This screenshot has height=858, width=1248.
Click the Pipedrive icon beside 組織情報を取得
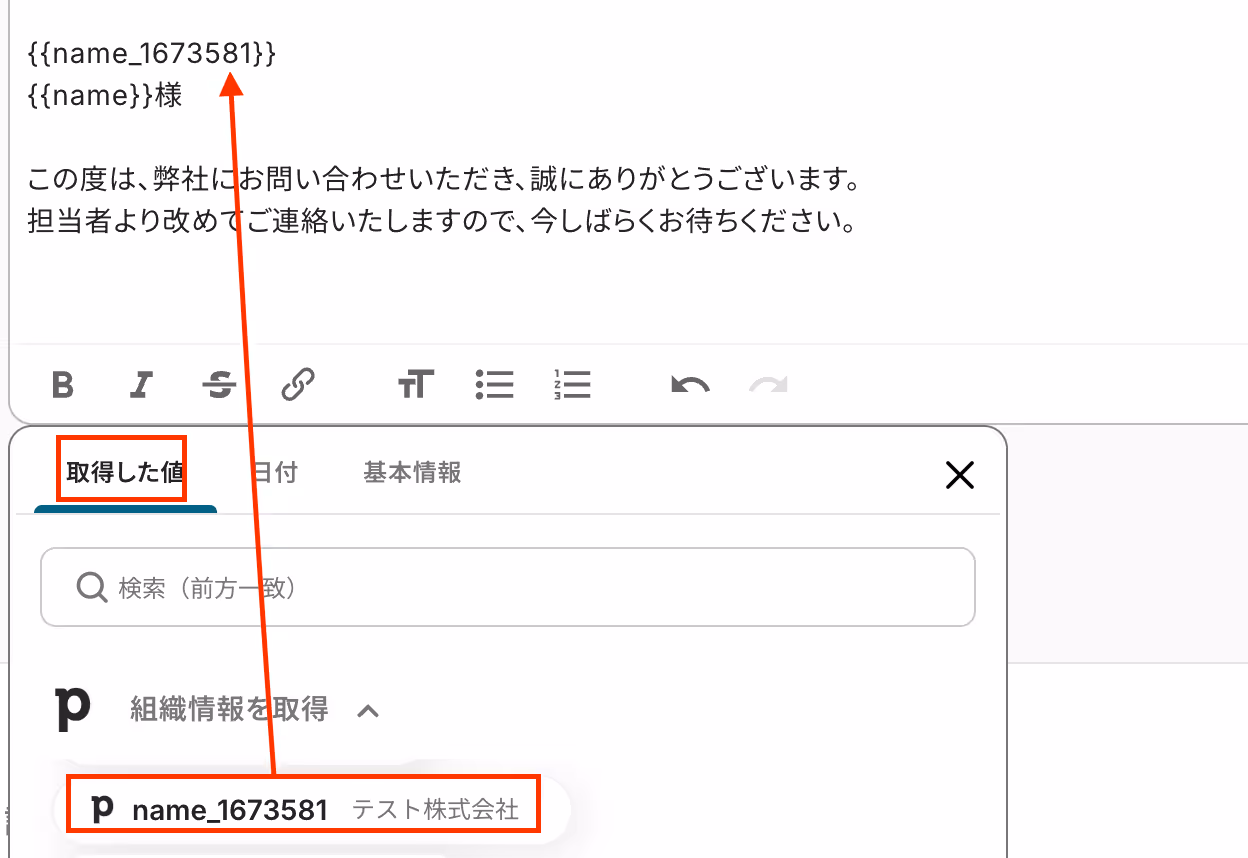pos(72,708)
